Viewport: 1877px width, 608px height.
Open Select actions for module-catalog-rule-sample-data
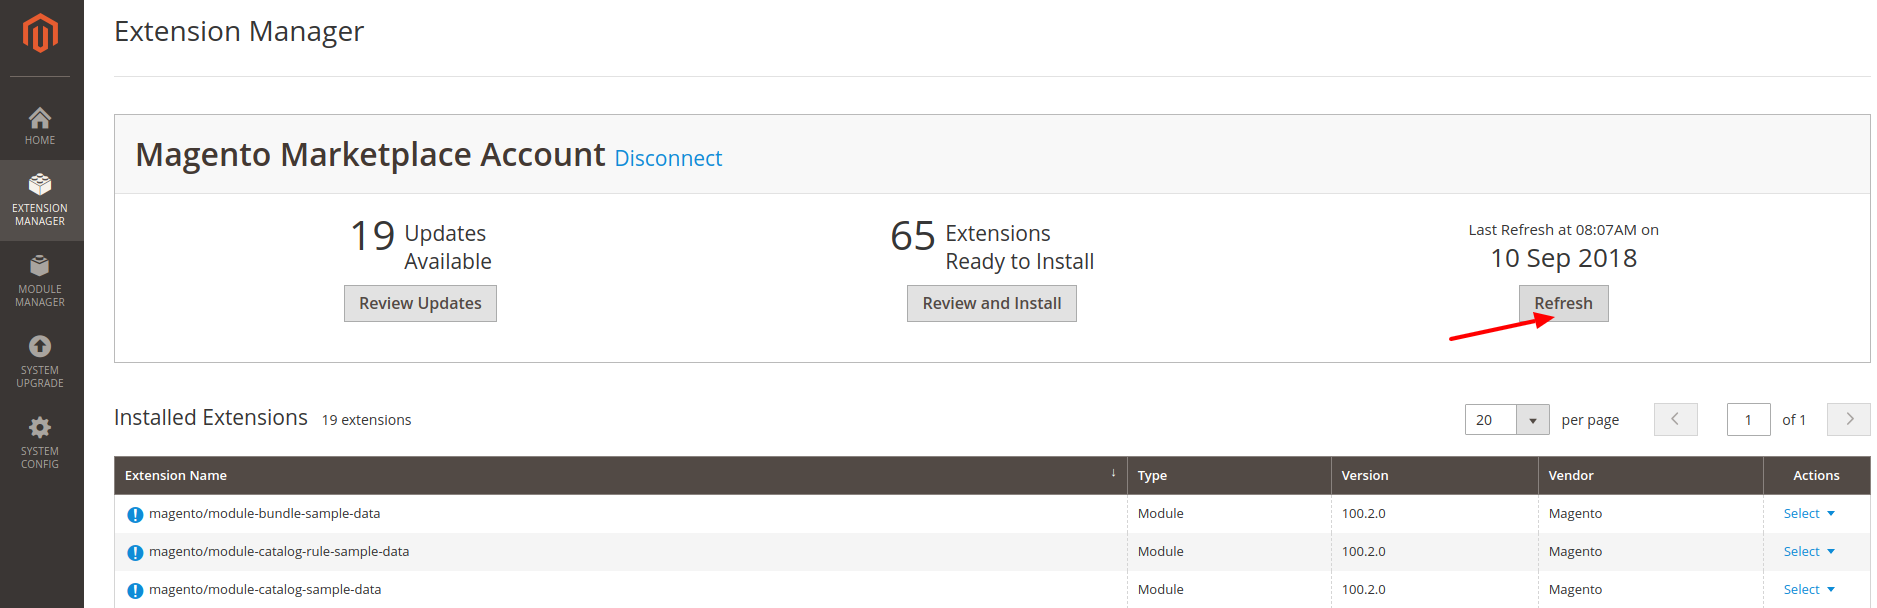(x=1809, y=551)
